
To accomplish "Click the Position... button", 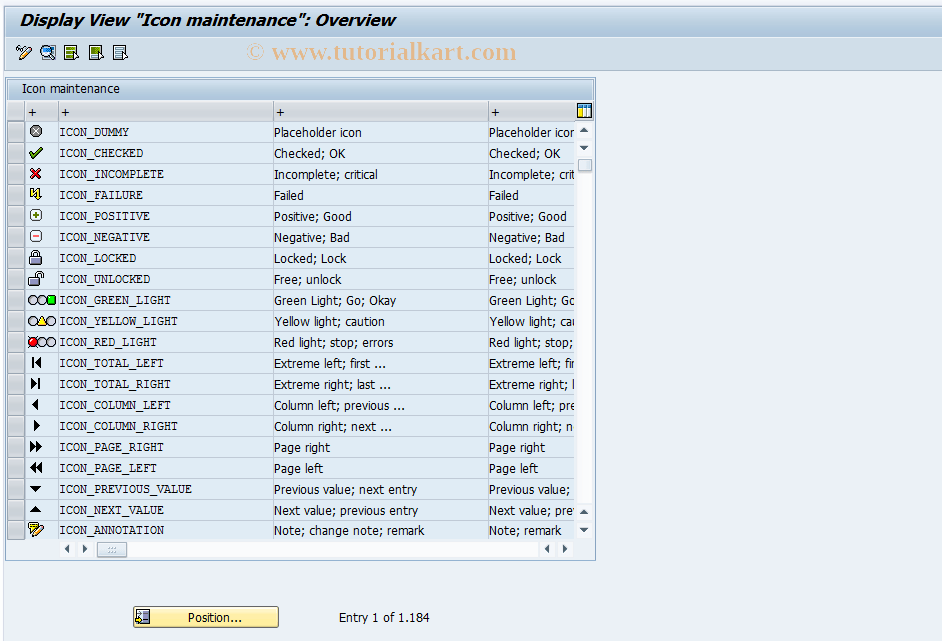I will coord(205,617).
